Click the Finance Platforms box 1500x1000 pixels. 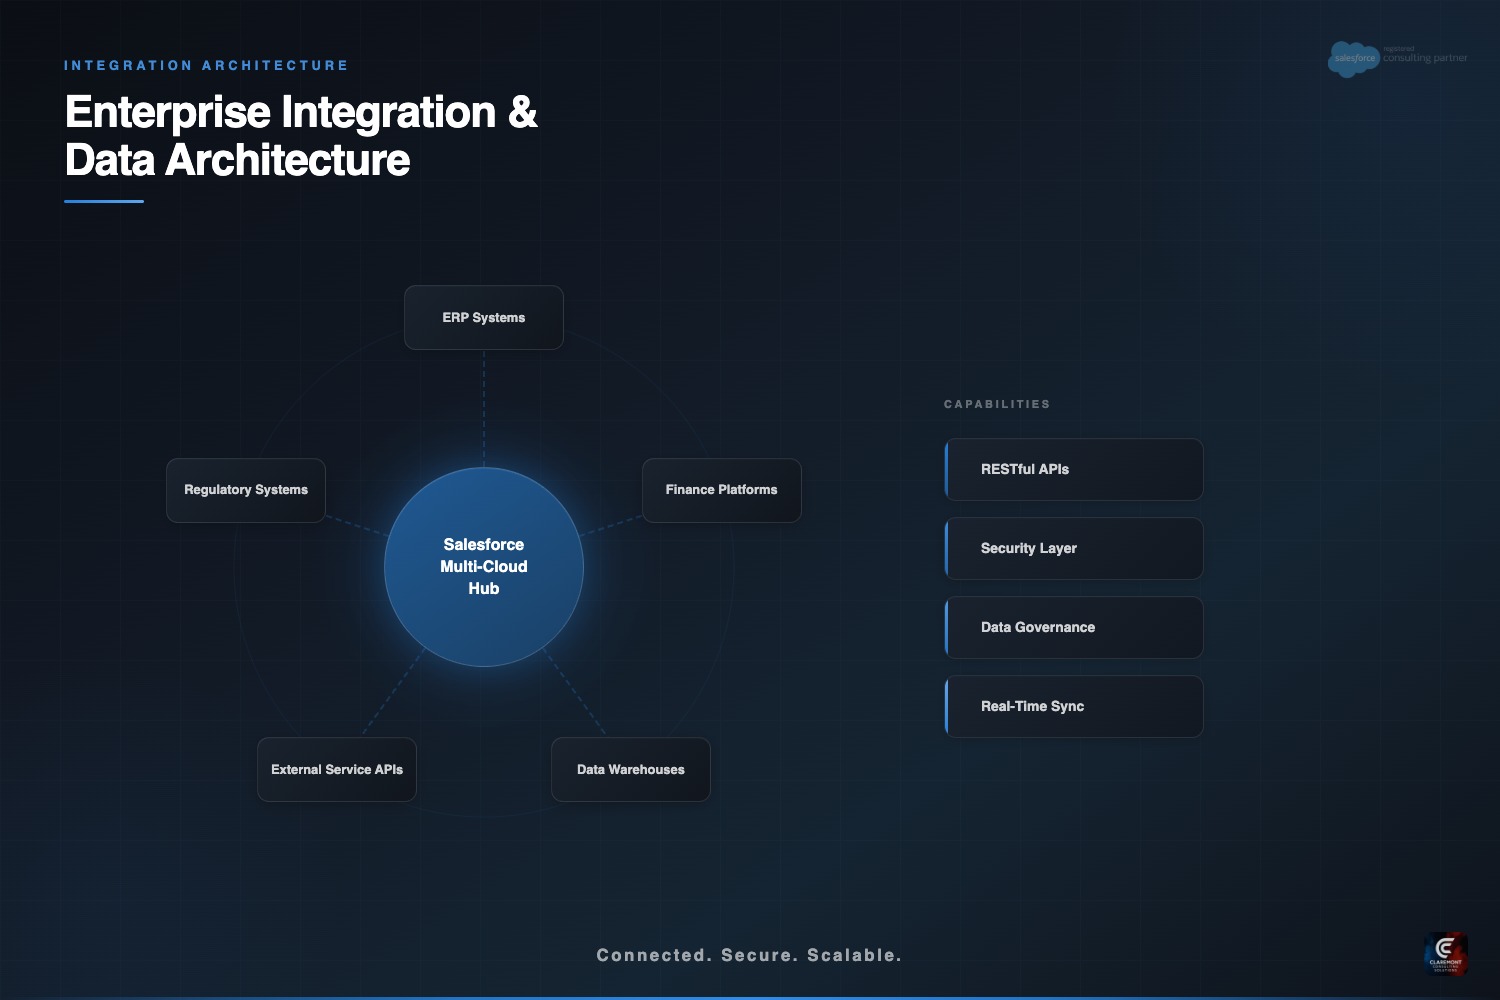tap(721, 490)
